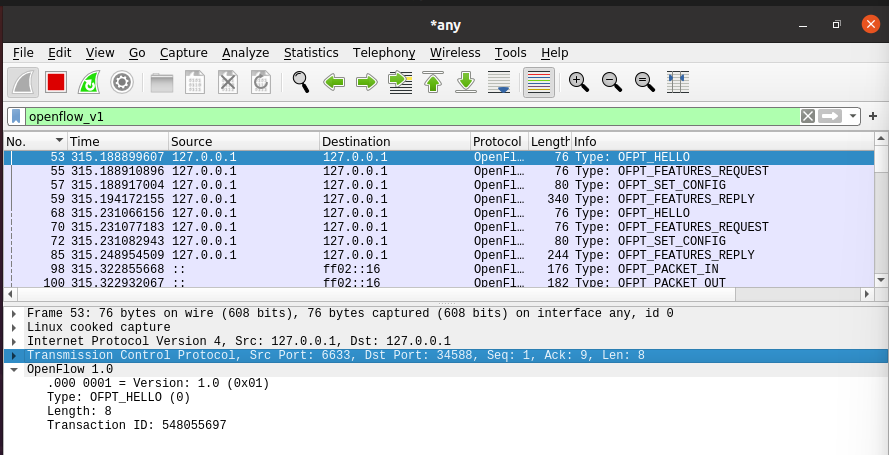Screen dimensions: 889x455
Task: Collapse the OpenFlow 1.0 tree row
Action: [x=14, y=369]
